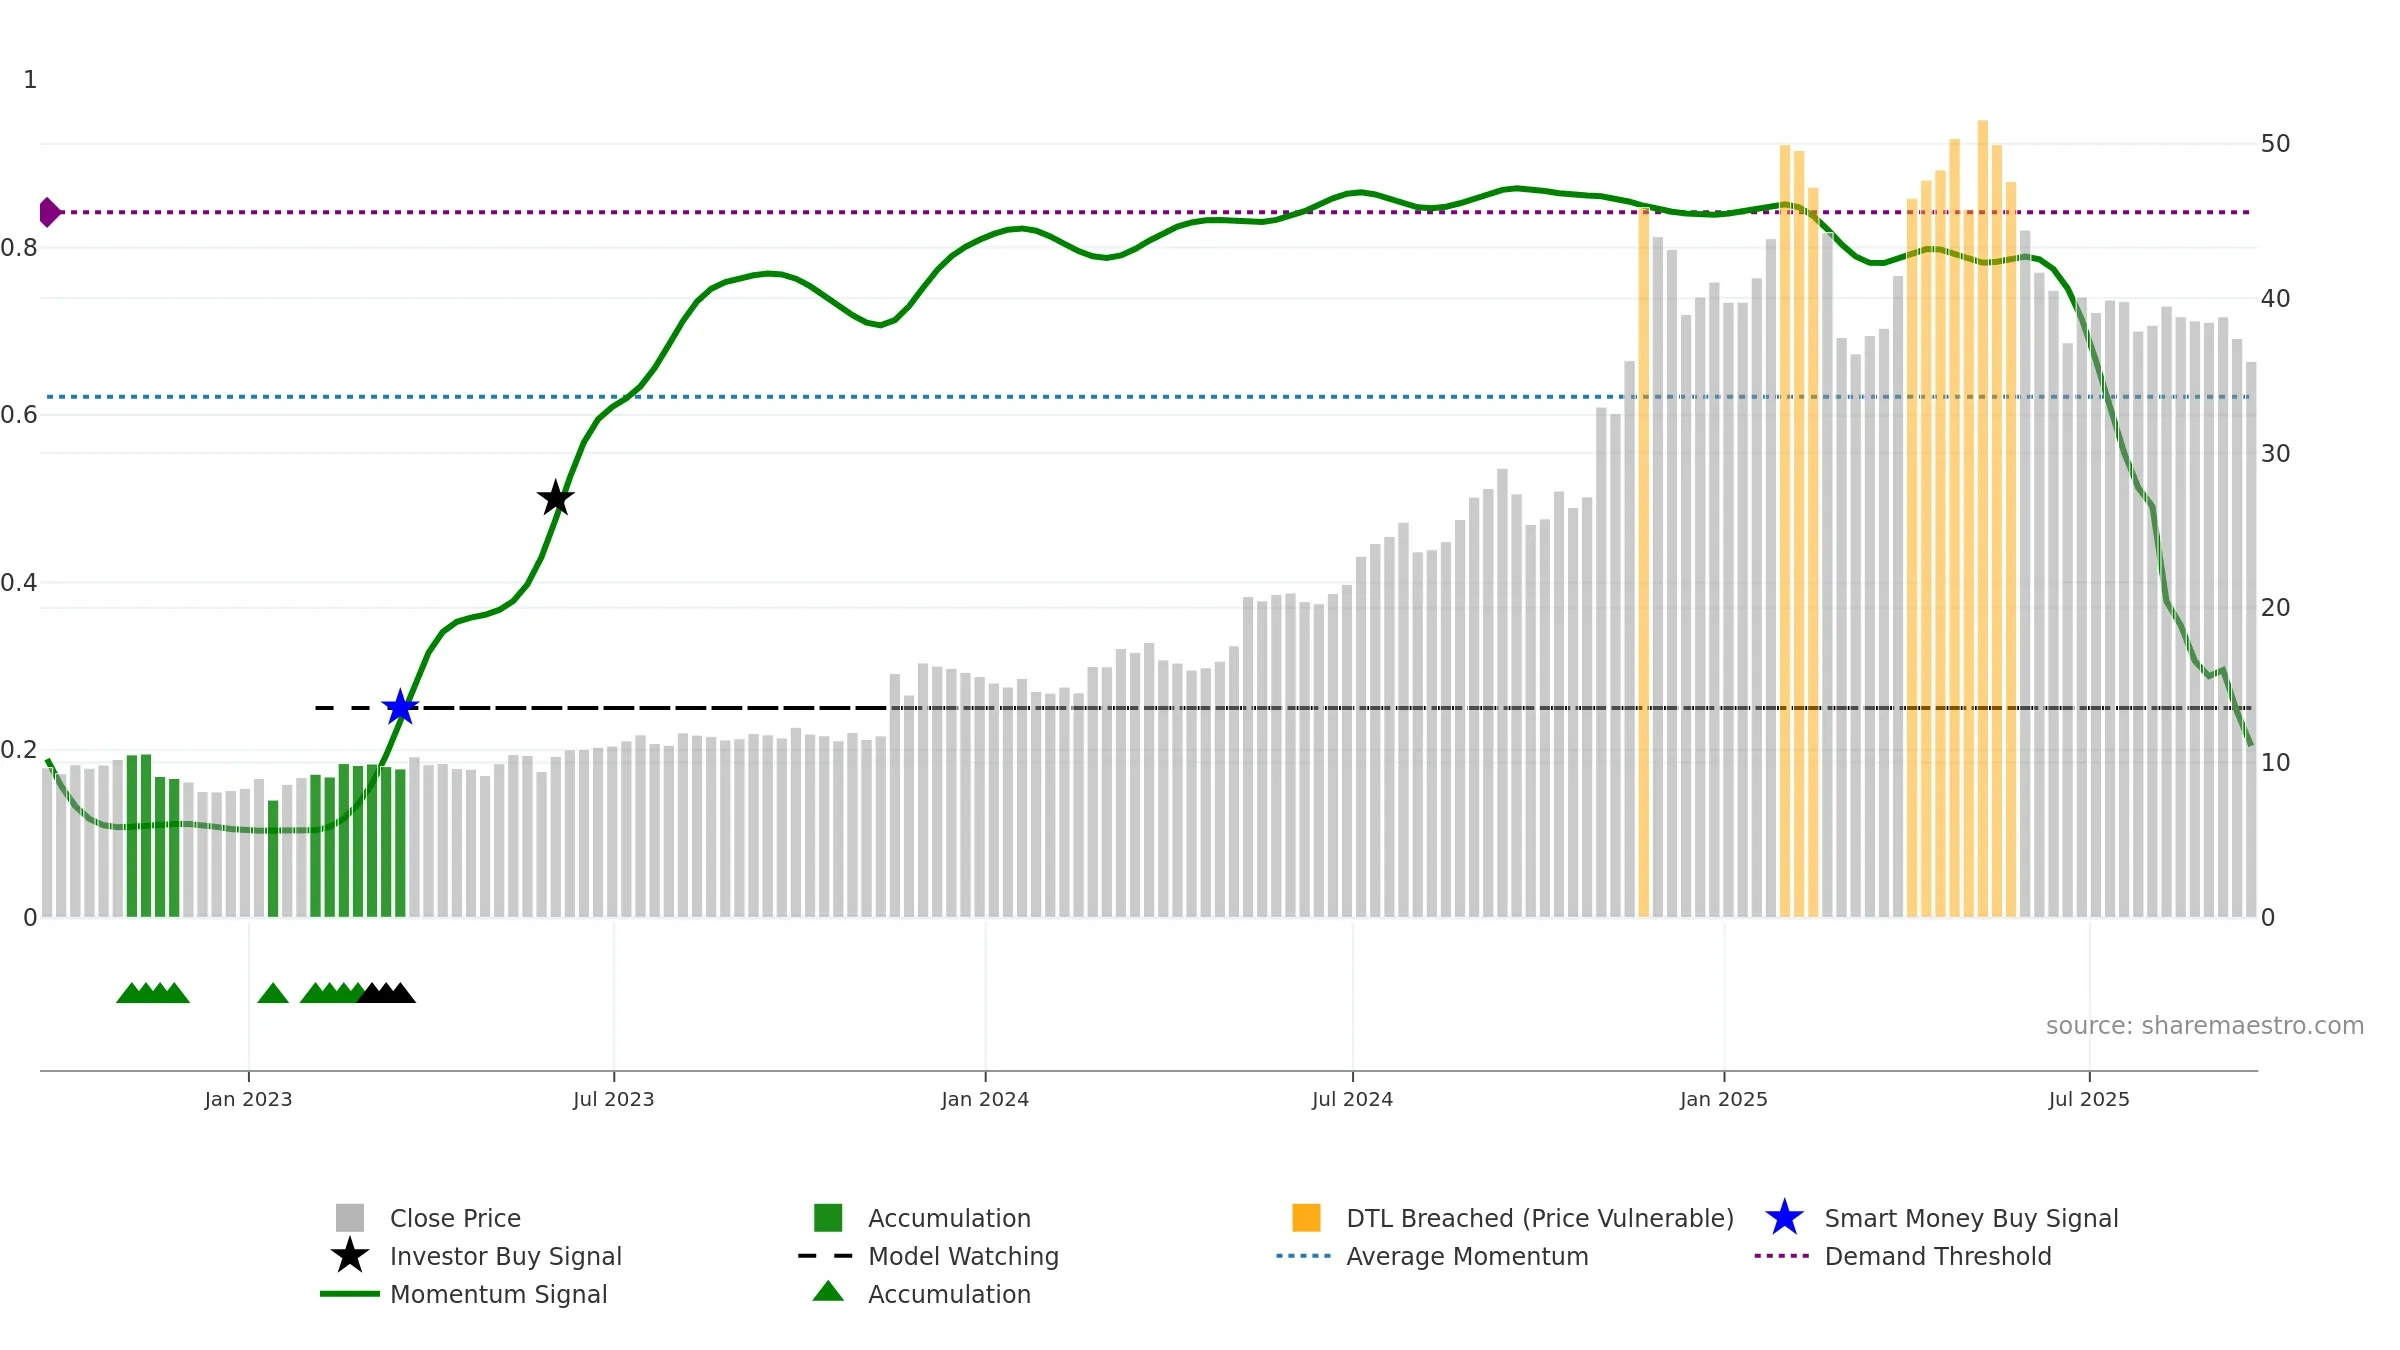Click the Jul 2024 axis label
The image size is (2400, 1350).
coord(1352,1099)
